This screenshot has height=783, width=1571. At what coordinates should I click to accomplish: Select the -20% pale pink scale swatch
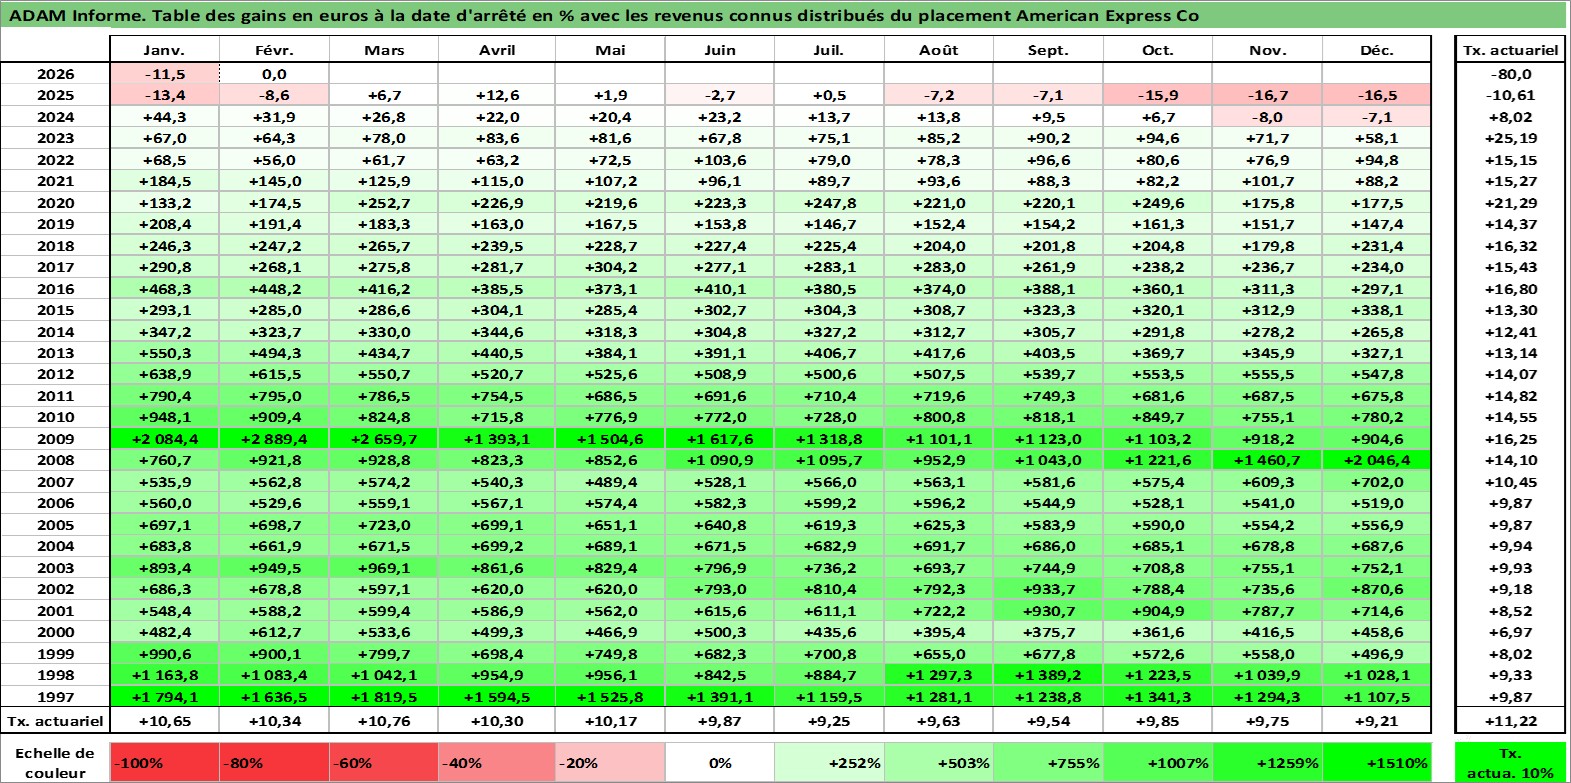(x=610, y=762)
